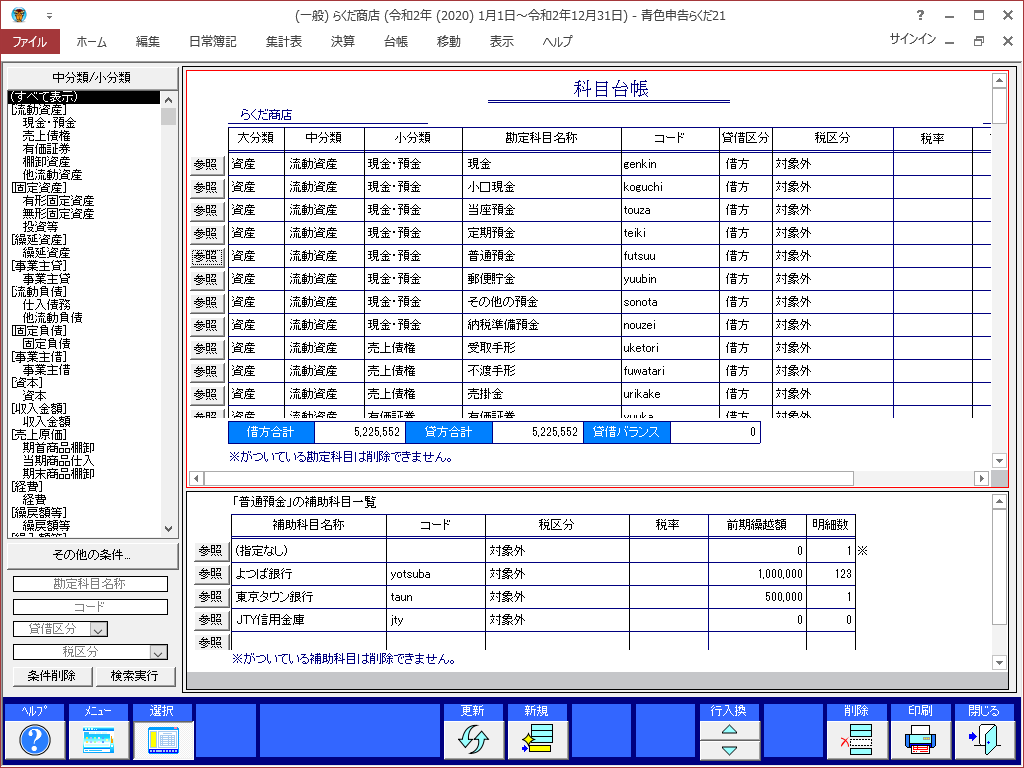Click the 選択 function icon
This screenshot has width=1024, height=768.
coord(163,740)
